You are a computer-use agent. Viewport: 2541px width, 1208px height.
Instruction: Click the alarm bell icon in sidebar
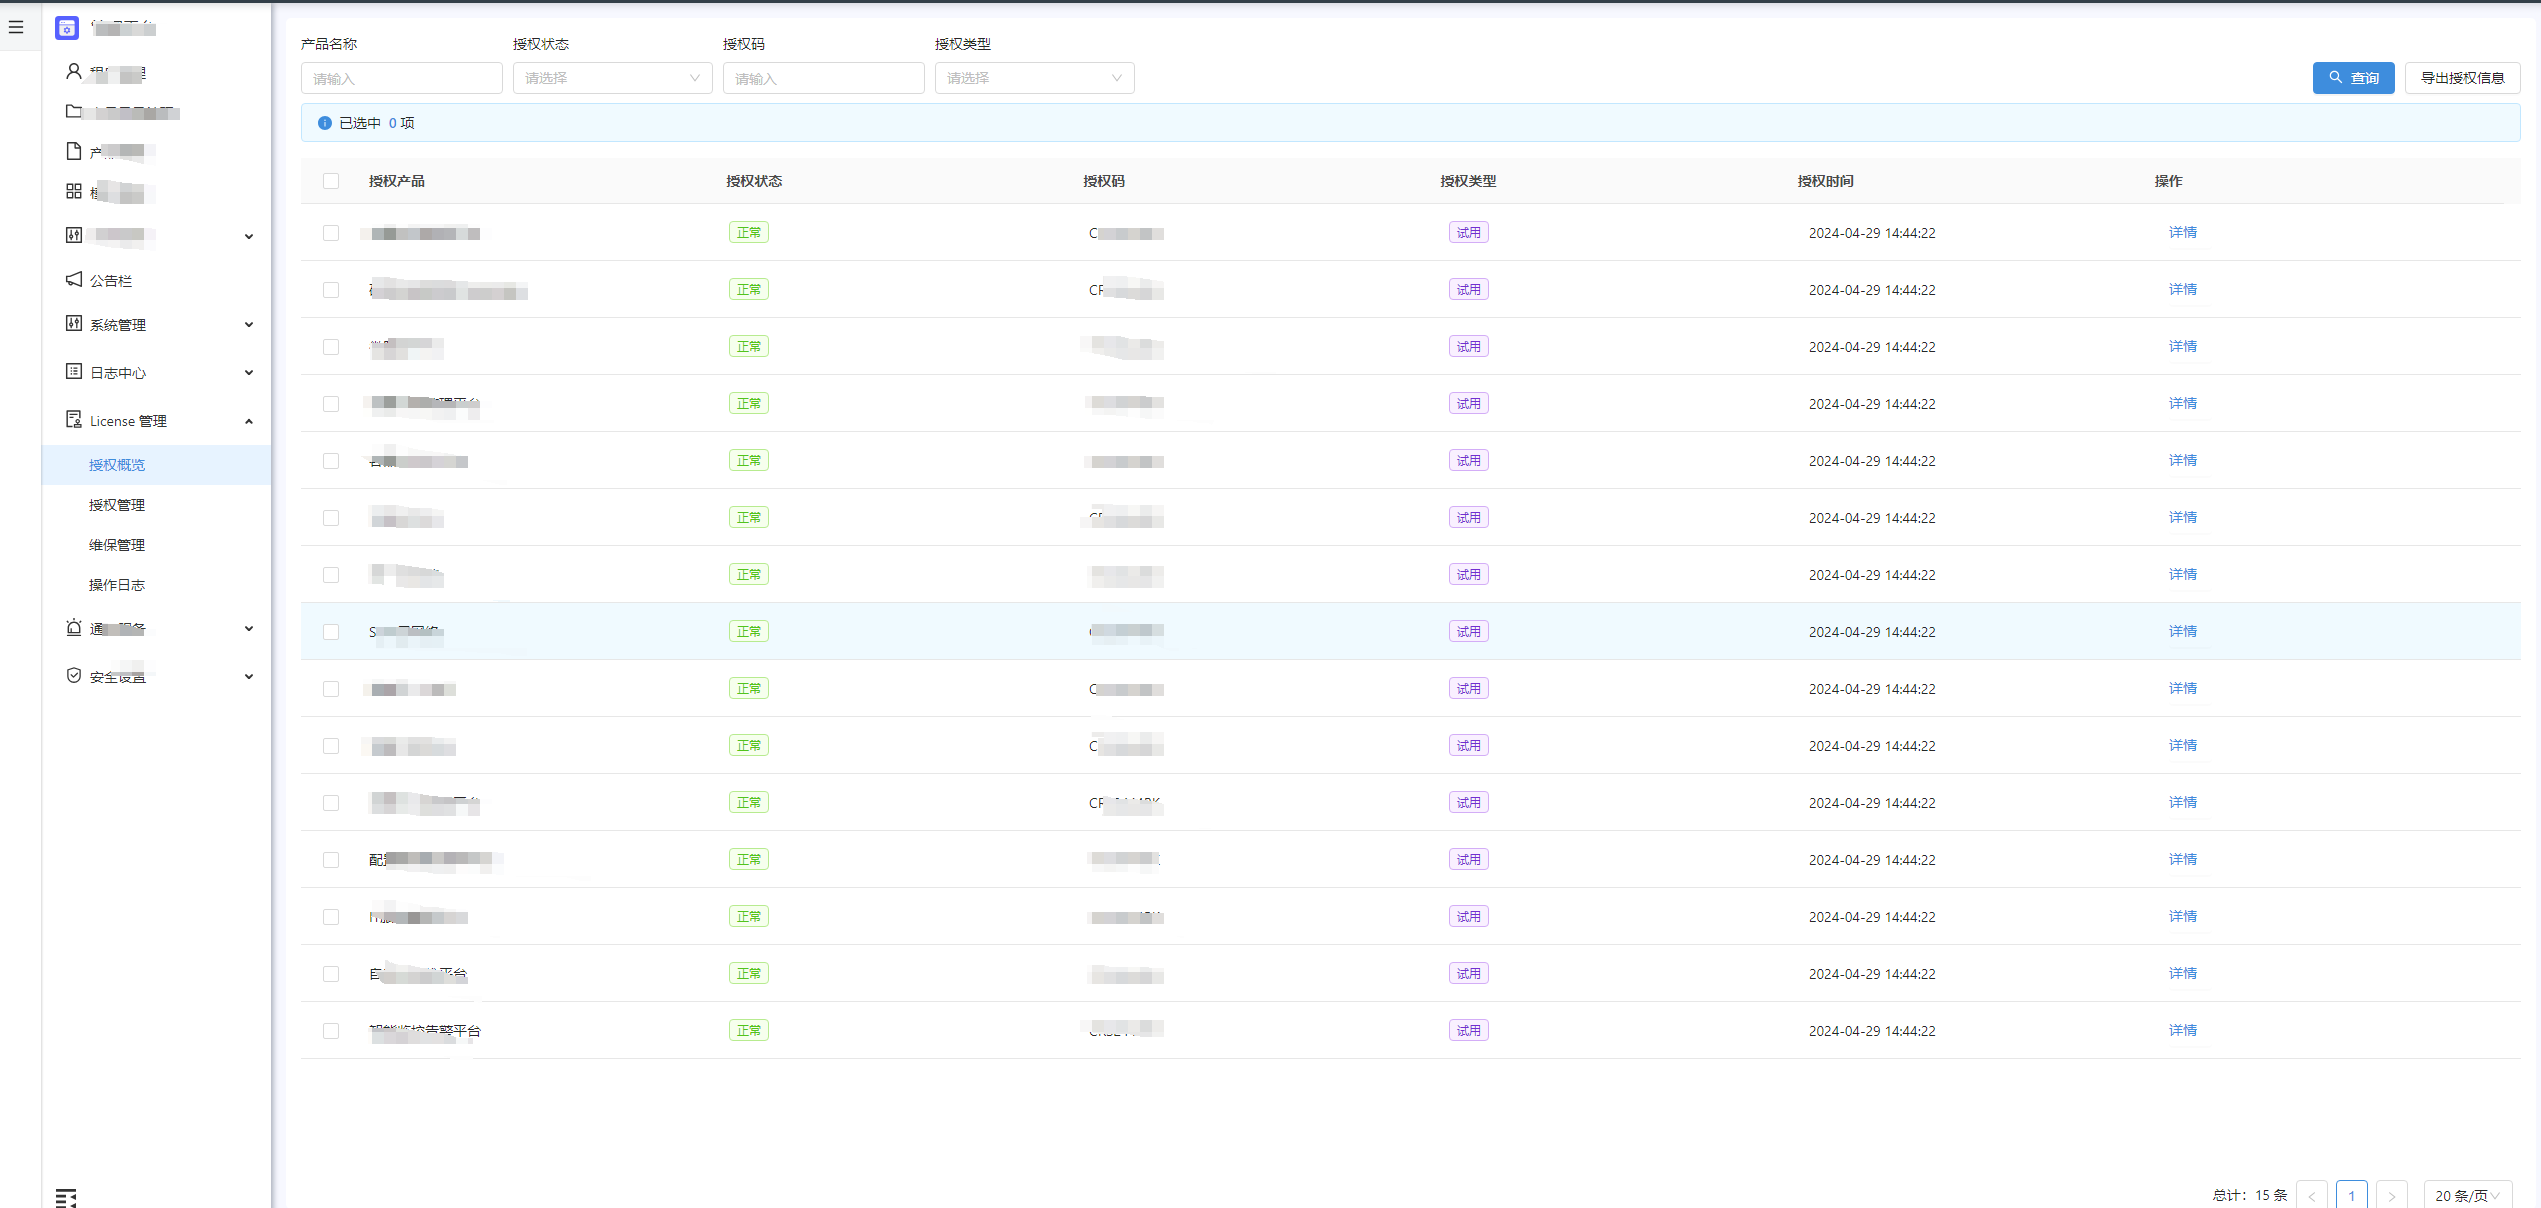(x=74, y=627)
